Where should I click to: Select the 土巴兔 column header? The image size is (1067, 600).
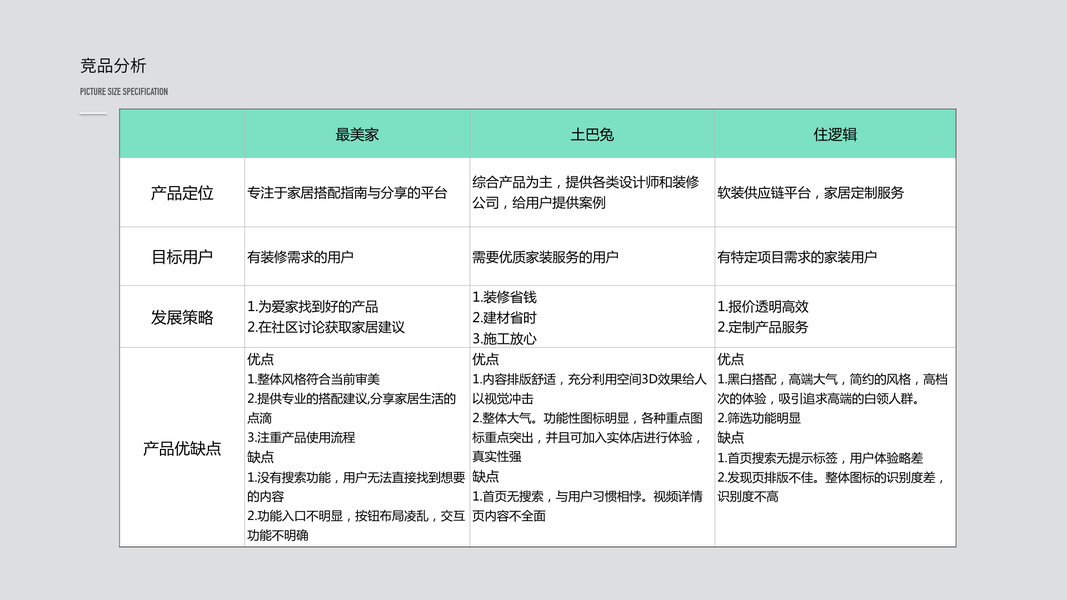click(x=592, y=135)
